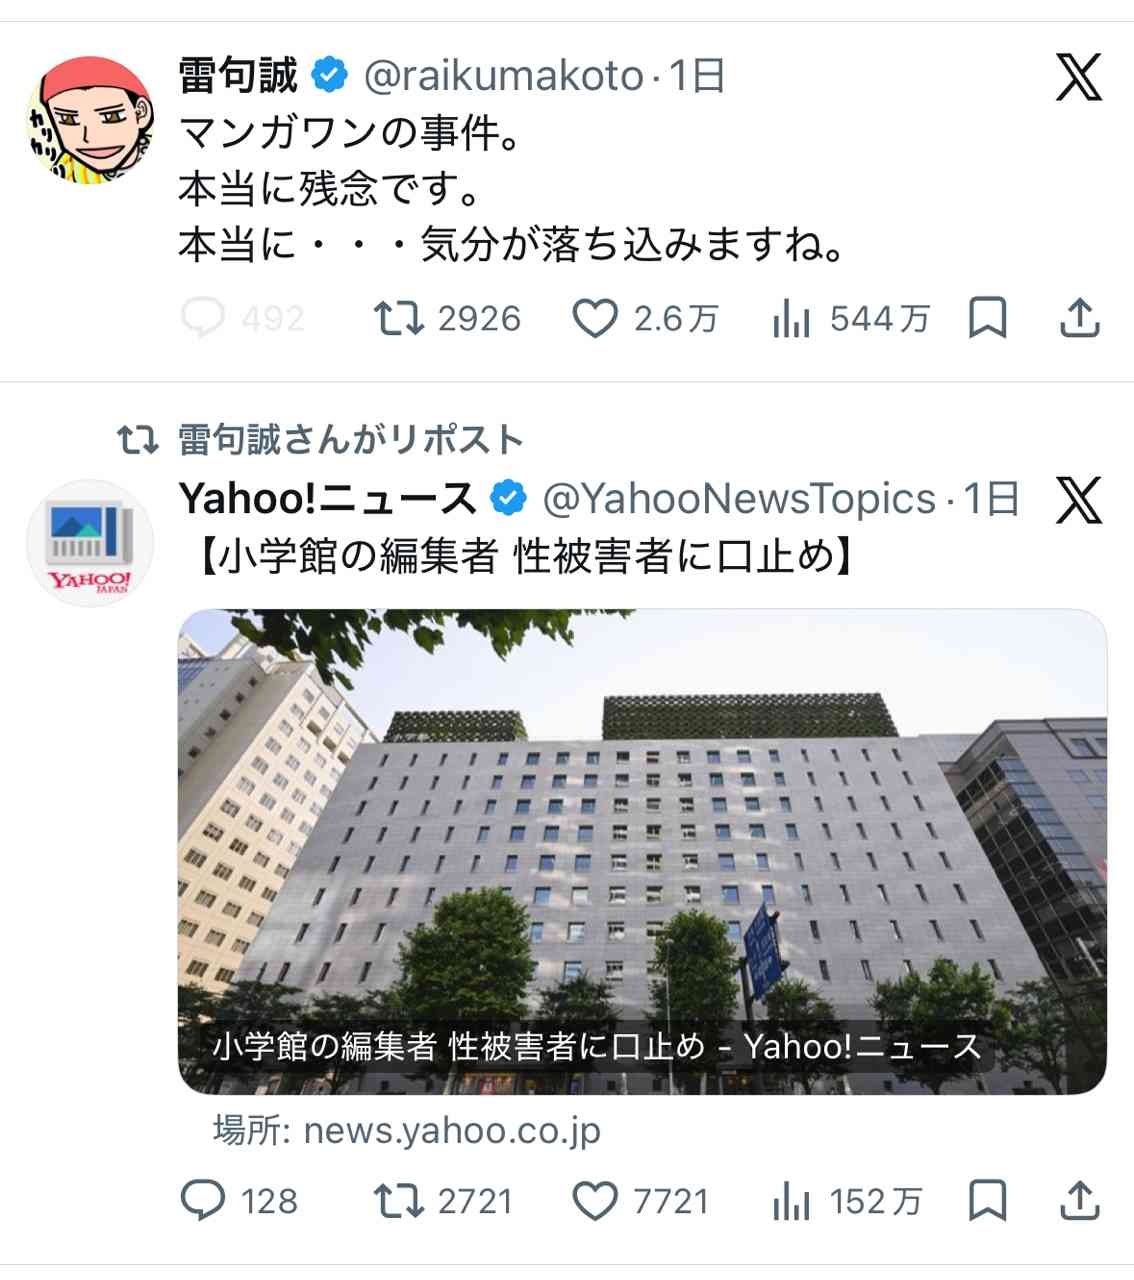Open the @raikumakoto handle link
Viewport: 1134px width, 1280px height.
point(504,76)
